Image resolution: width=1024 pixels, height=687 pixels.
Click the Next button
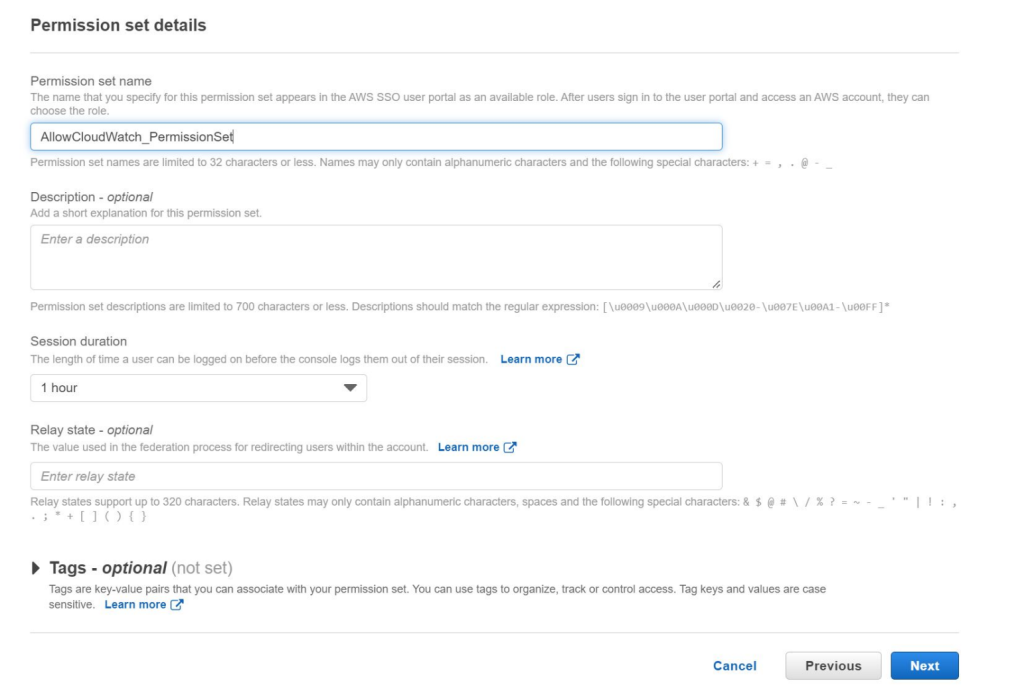924,665
